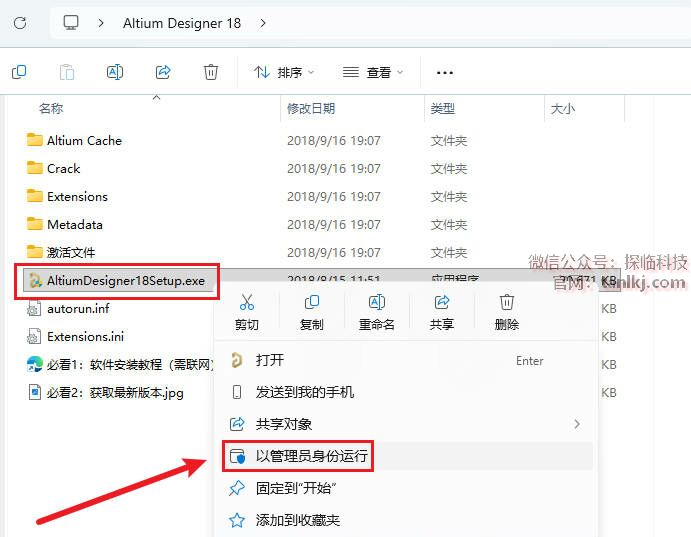Select the 激活文件 folder
This screenshot has width=691, height=537.
point(71,252)
